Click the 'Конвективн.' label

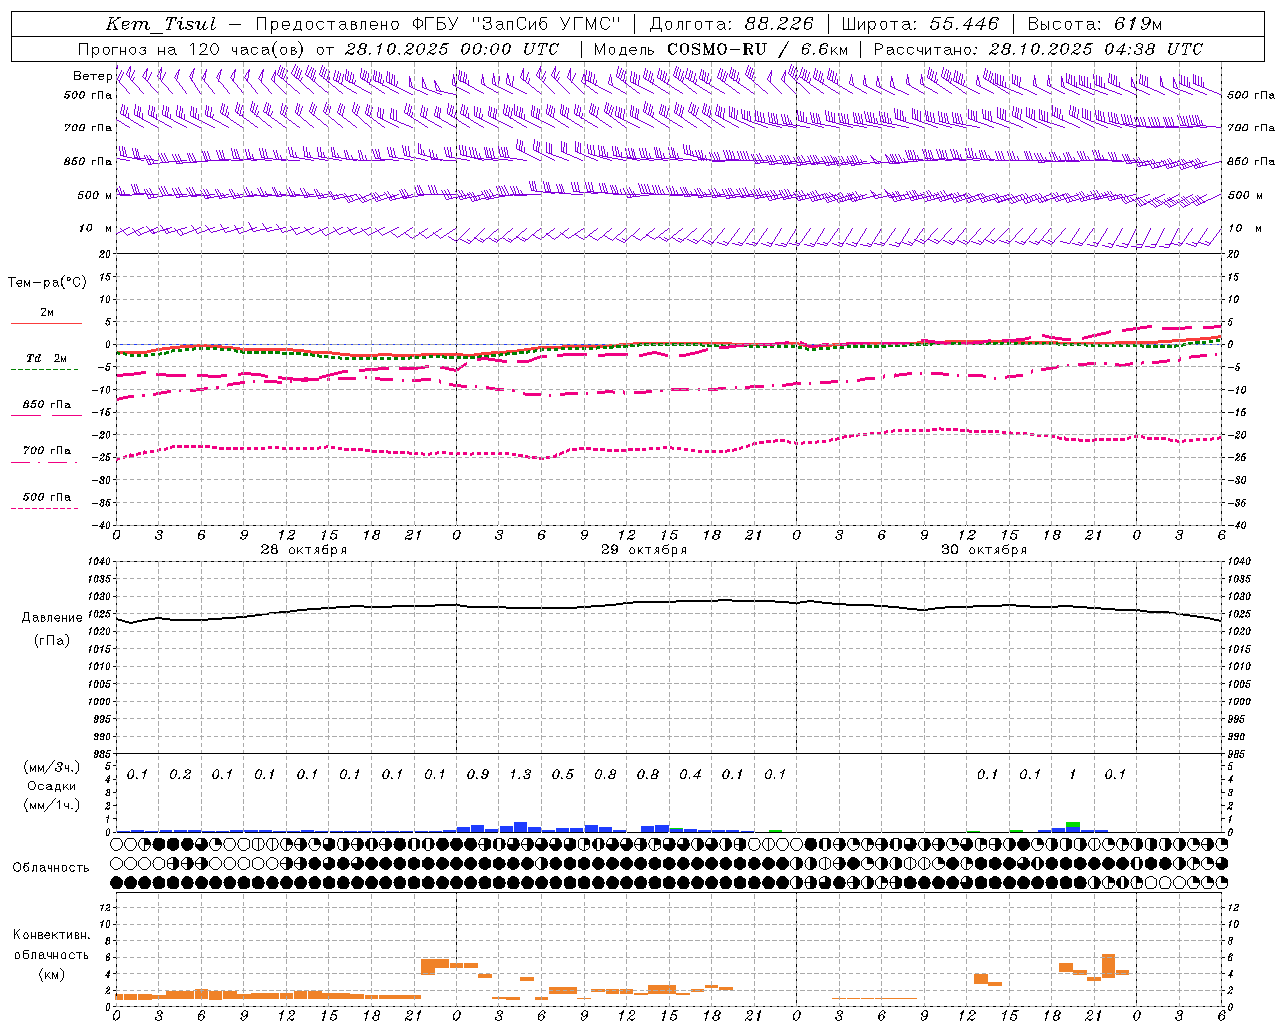pos(51,935)
